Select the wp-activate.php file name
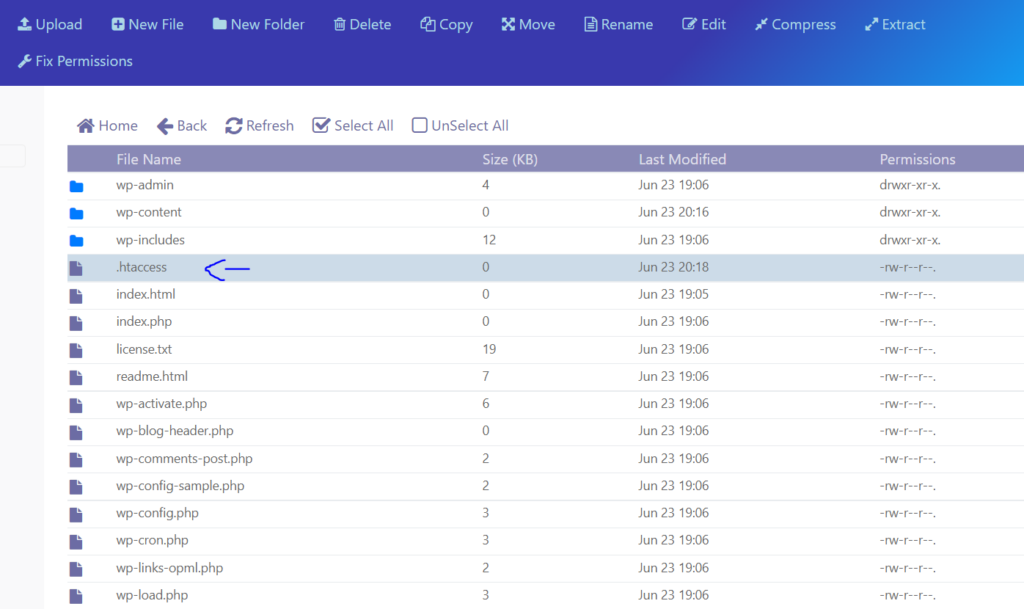Screen dimensions: 1024x609 pos(161,403)
